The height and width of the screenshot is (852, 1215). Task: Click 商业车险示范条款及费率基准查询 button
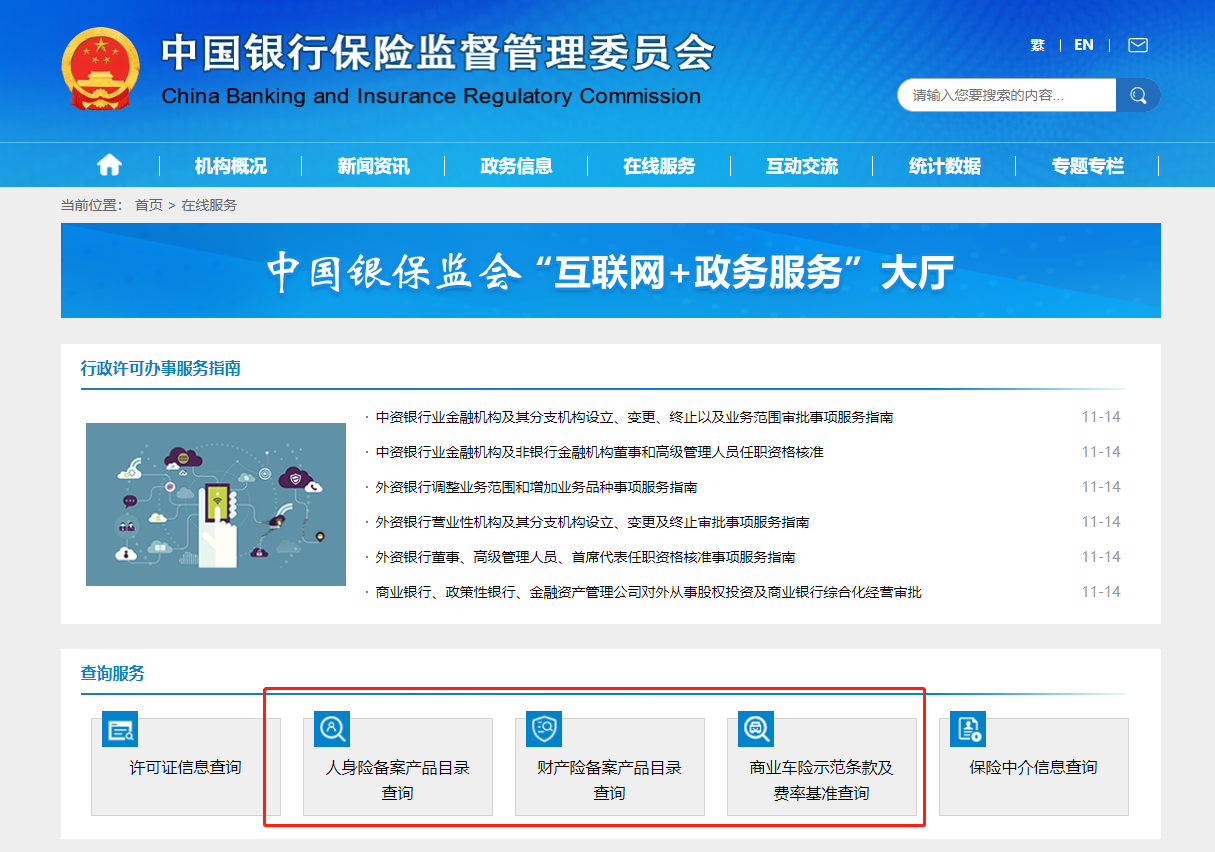click(822, 767)
